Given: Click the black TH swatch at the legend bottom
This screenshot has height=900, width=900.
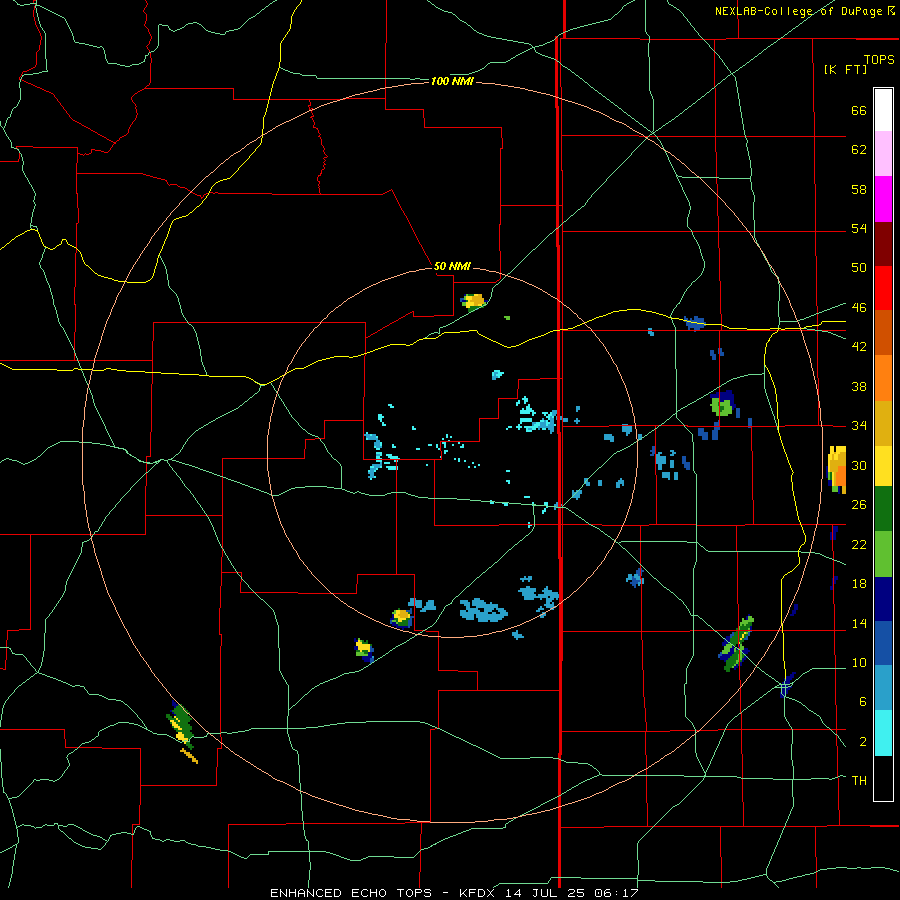Looking at the screenshot, I should (883, 778).
